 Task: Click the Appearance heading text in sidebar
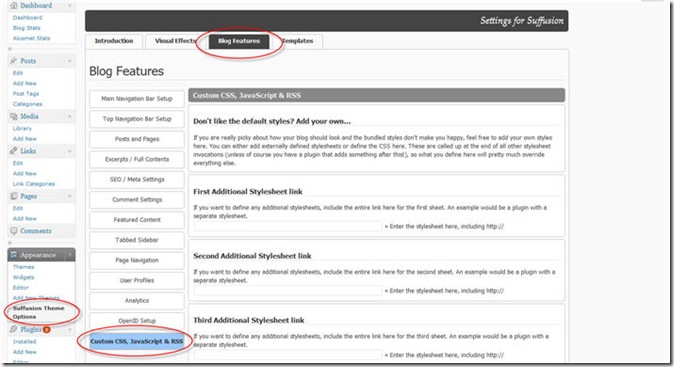point(38,255)
